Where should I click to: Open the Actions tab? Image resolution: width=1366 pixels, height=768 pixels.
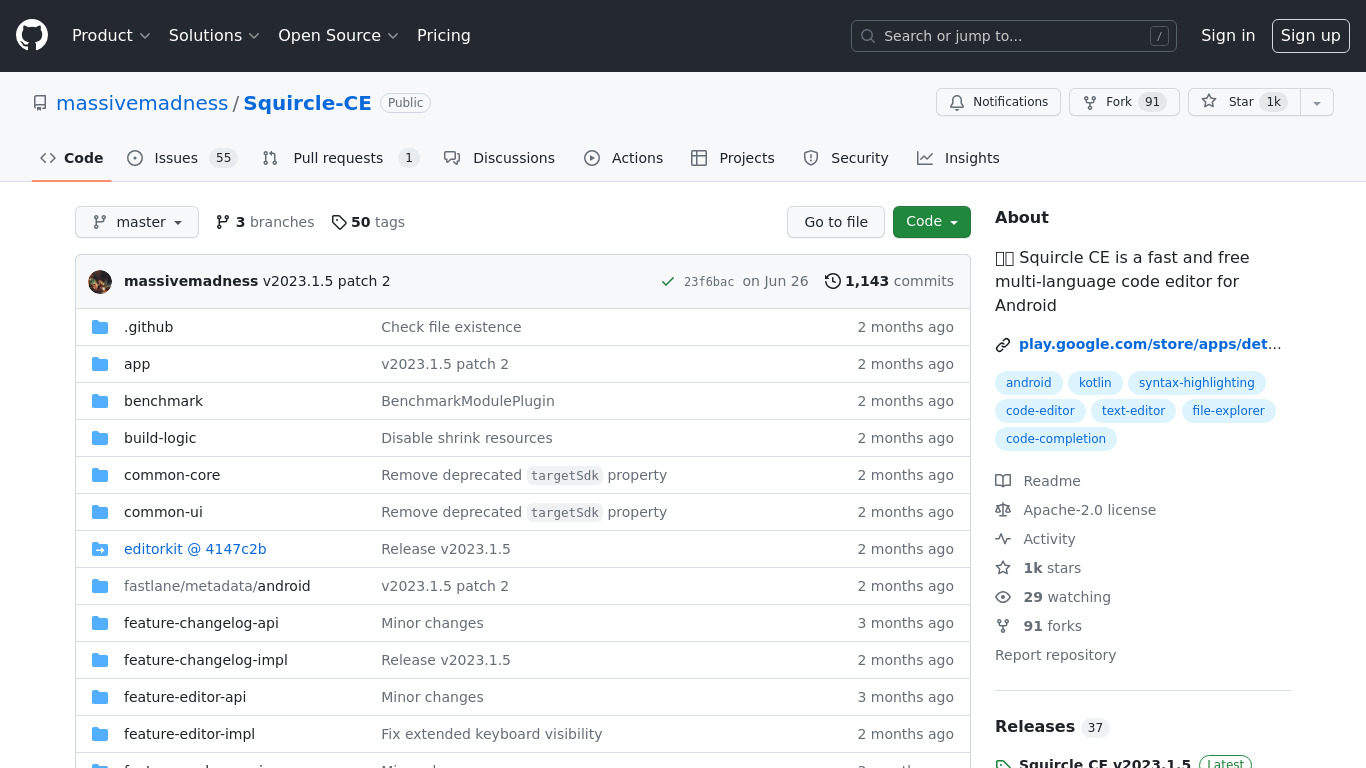(x=623, y=158)
